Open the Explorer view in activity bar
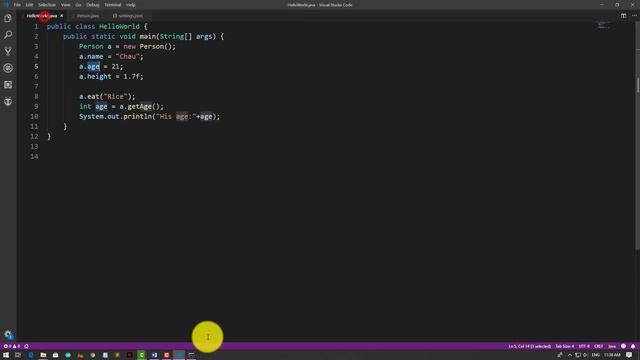This screenshot has width=640, height=360. [x=8, y=18]
